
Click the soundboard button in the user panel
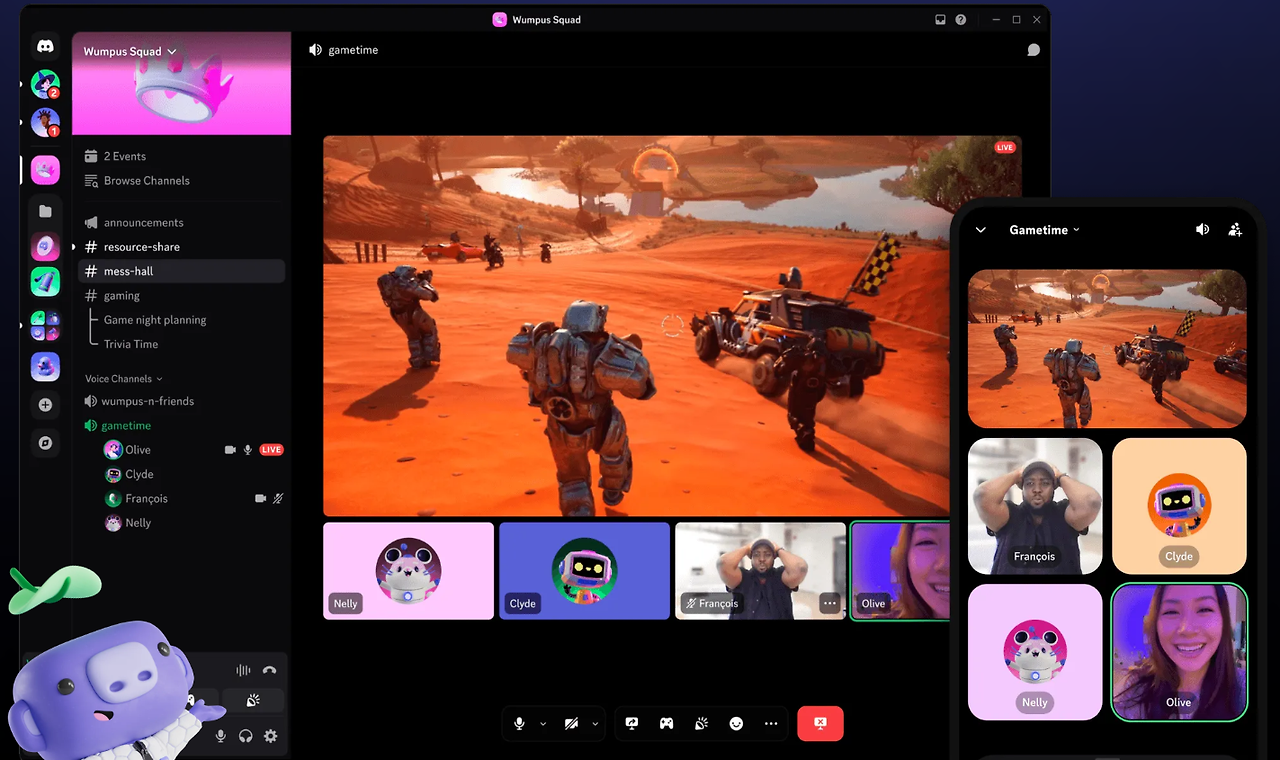pyautogui.click(x=253, y=701)
